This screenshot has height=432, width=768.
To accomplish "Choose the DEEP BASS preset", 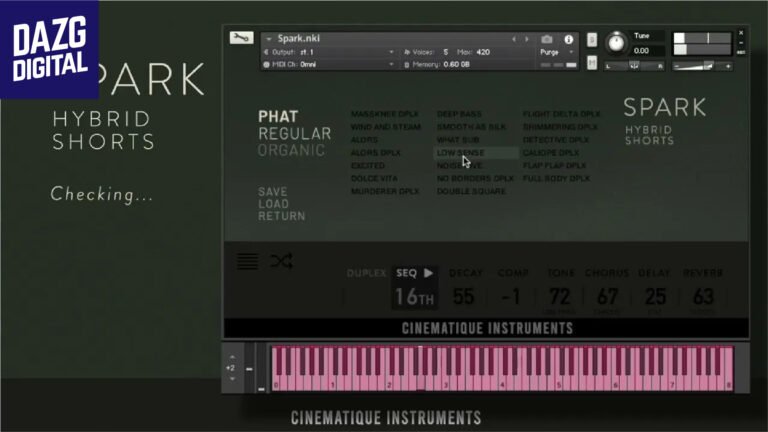I will [458, 114].
